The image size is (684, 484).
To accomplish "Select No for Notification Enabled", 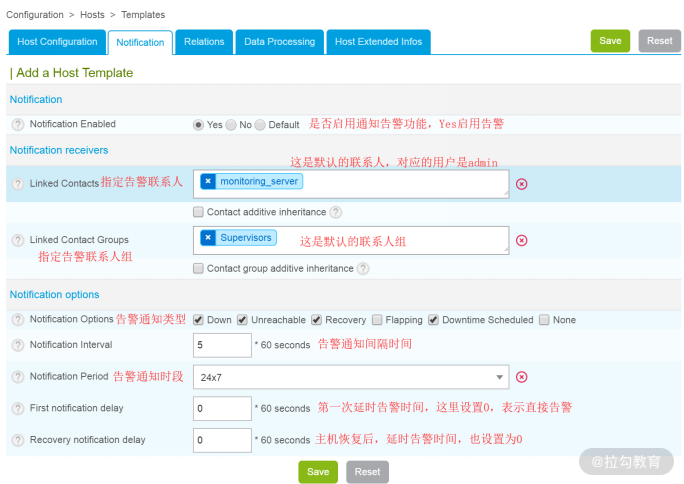I will [231, 125].
